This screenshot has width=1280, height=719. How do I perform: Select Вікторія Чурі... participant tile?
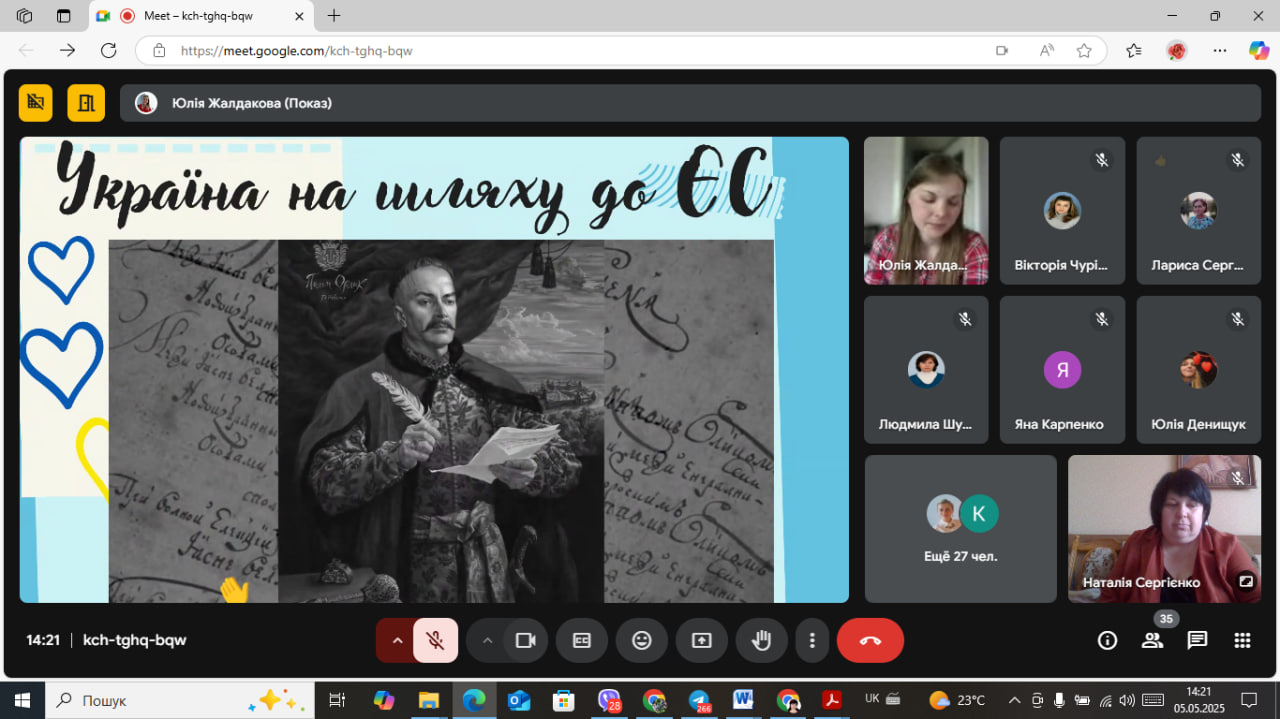(x=1062, y=211)
